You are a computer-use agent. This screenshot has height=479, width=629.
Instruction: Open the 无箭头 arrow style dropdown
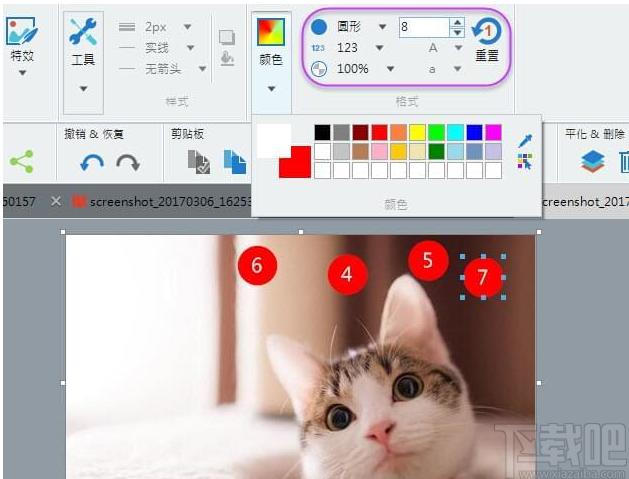(203, 69)
